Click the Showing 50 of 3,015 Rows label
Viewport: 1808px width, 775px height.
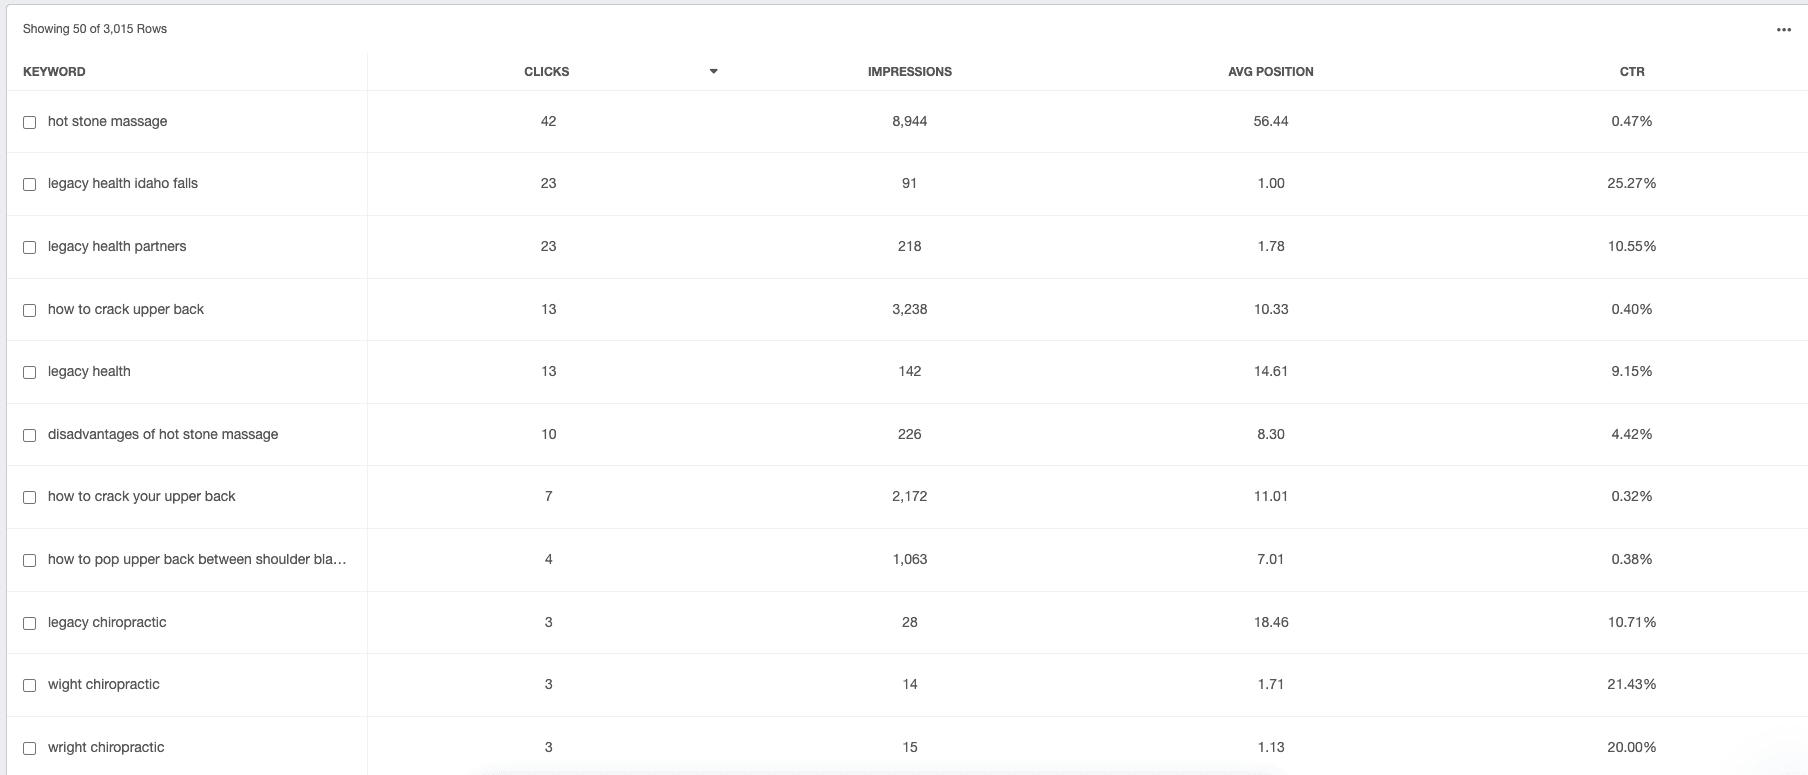[95, 29]
